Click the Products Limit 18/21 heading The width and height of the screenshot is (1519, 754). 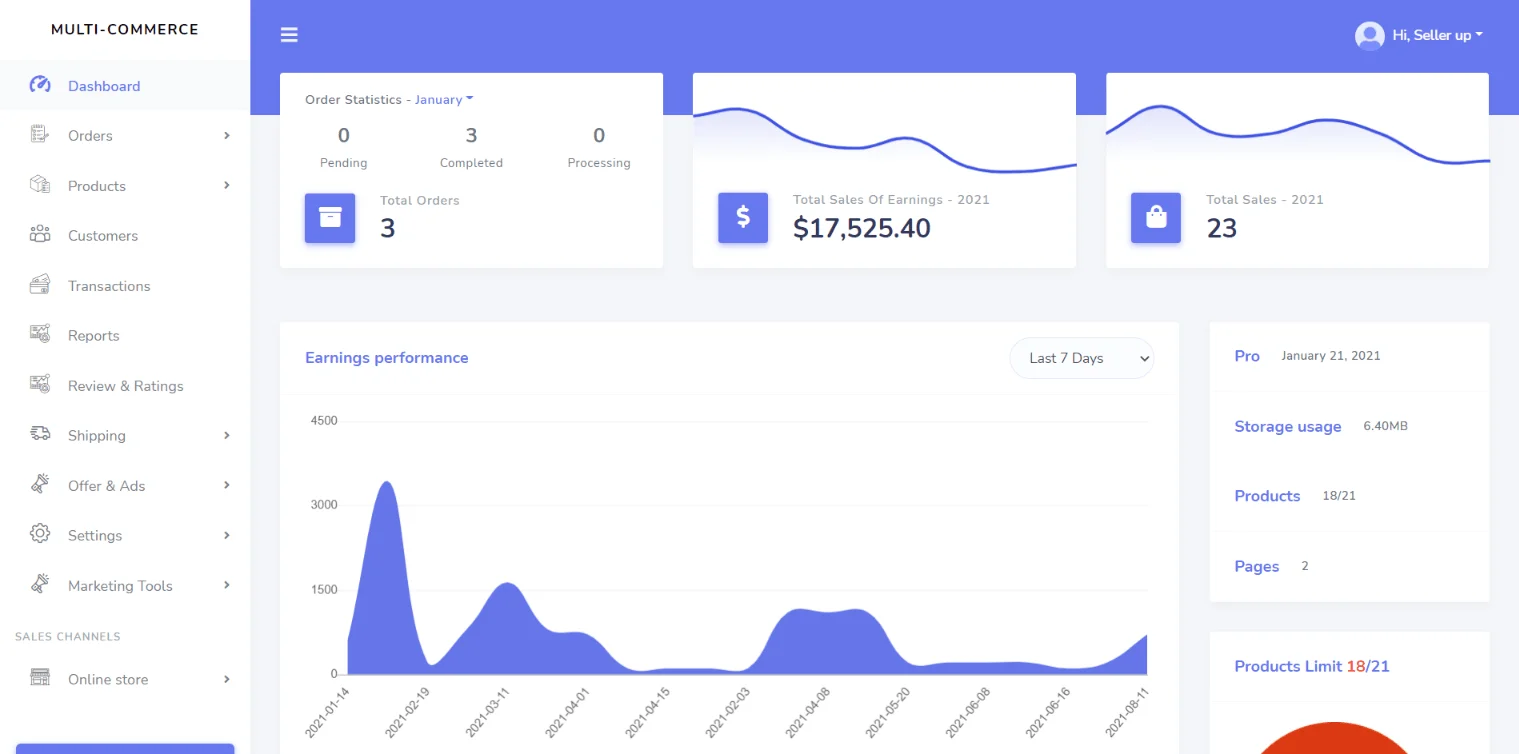1312,666
